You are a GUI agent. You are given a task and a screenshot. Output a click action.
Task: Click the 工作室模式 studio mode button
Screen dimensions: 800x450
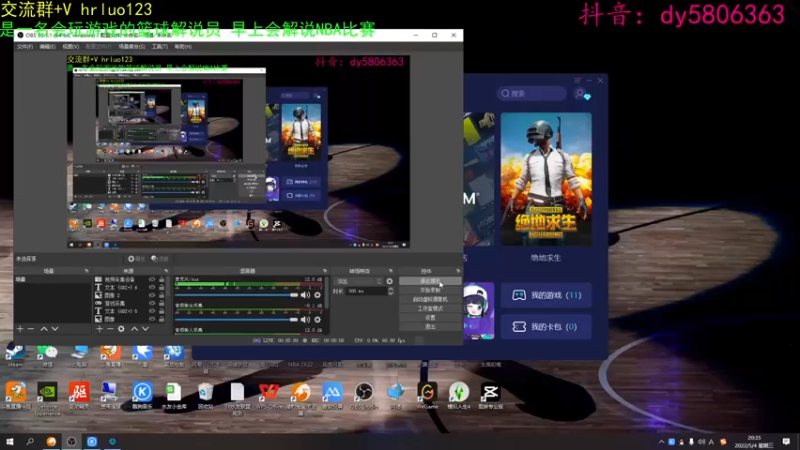(430, 309)
